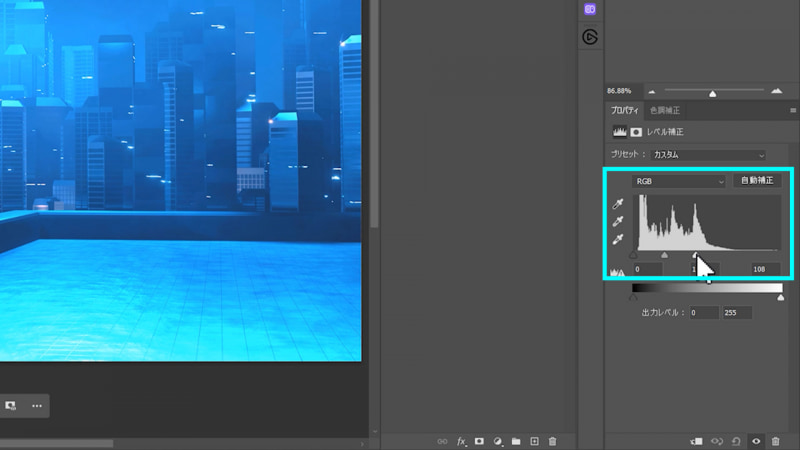Add a layer mask
Image resolution: width=800 pixels, height=450 pixels.
479,441
